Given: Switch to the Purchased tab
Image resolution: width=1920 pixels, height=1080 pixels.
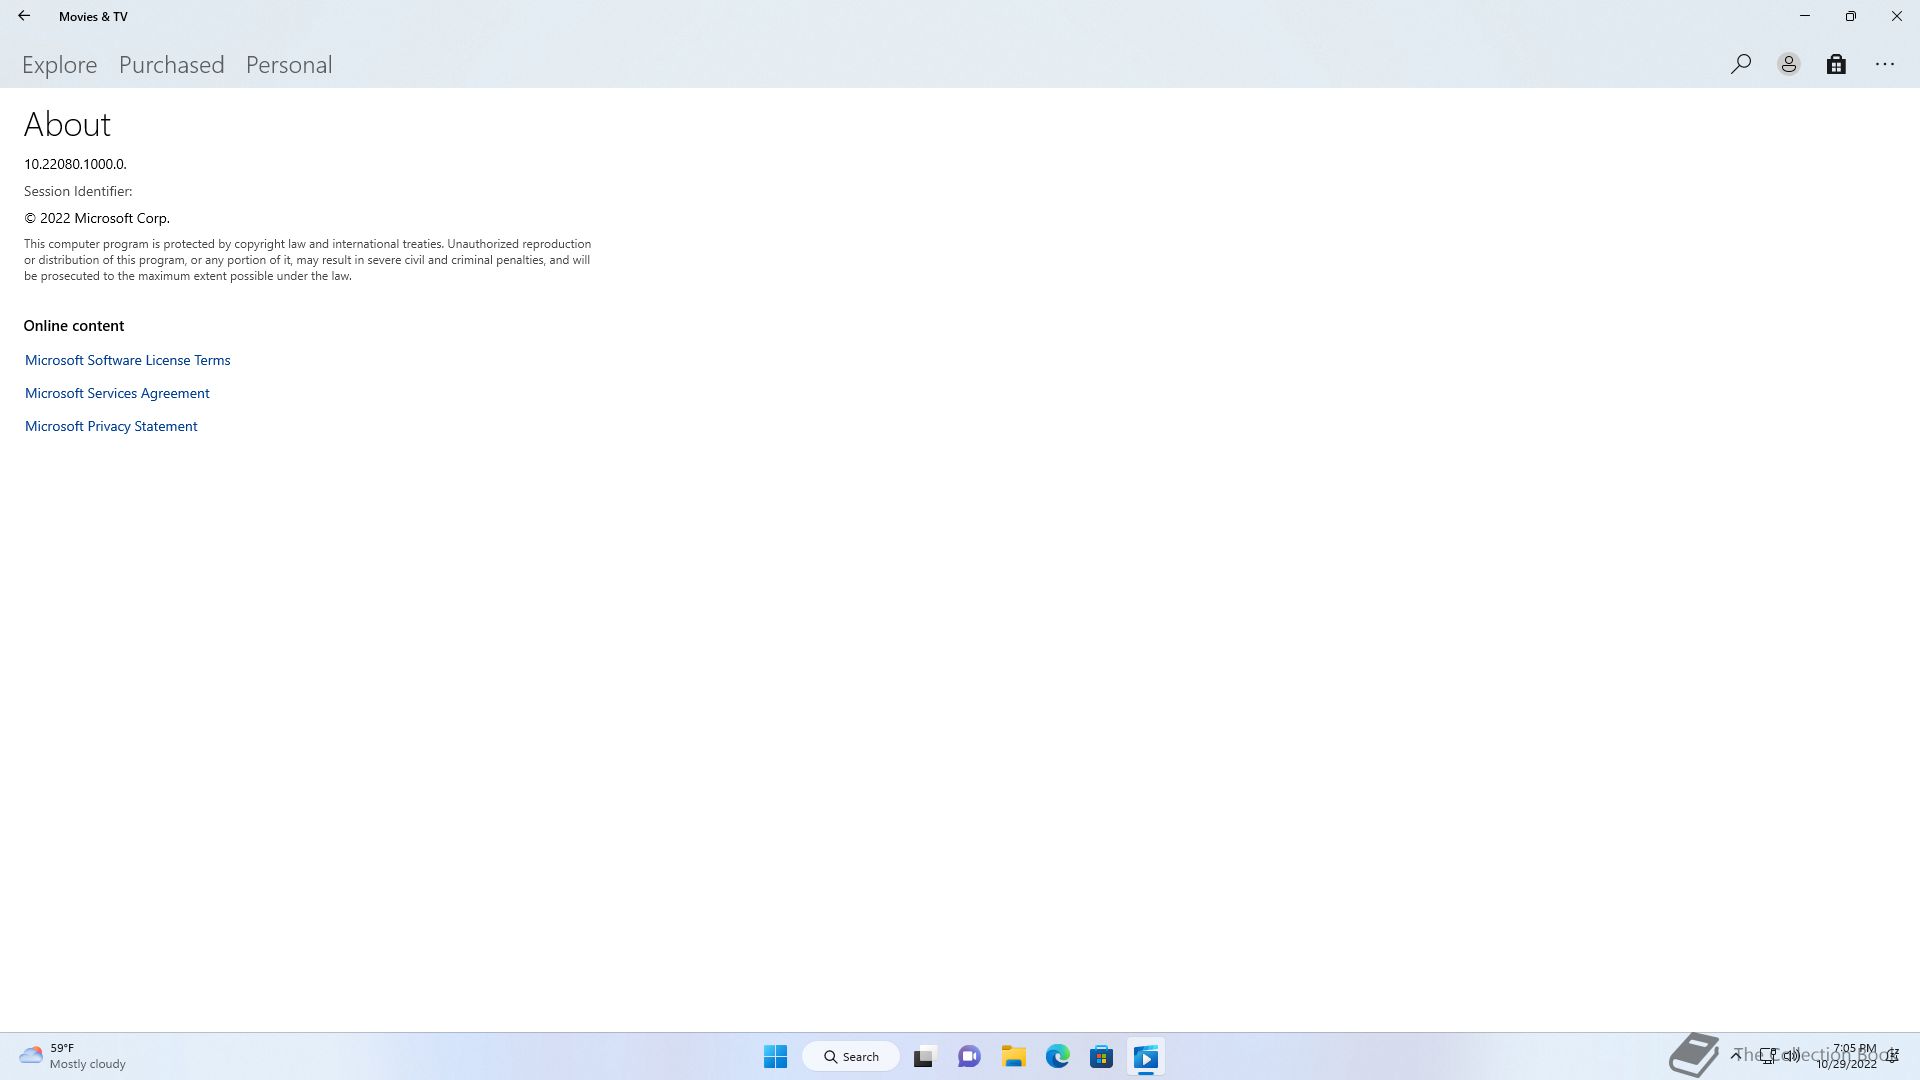Looking at the screenshot, I should pos(172,65).
